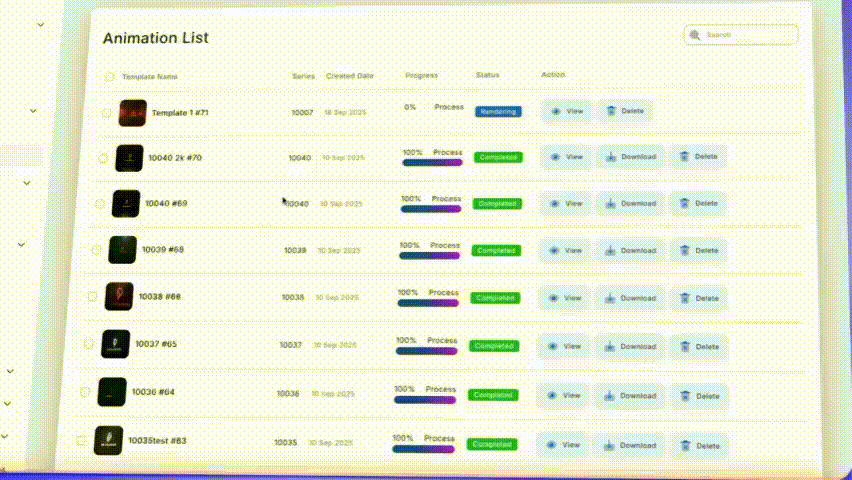Click the trash icon for 10035test #63
This screenshot has width=852, height=480.
point(685,445)
